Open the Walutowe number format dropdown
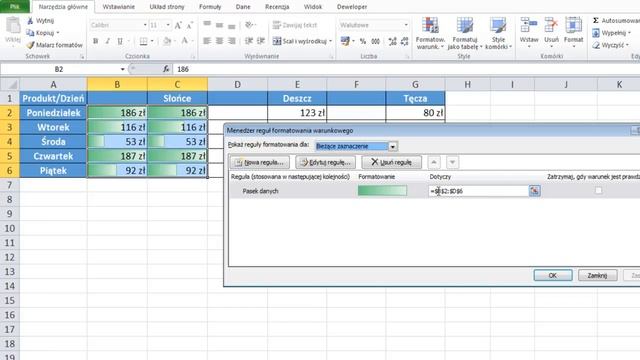The width and height of the screenshot is (640, 360). (x=406, y=25)
